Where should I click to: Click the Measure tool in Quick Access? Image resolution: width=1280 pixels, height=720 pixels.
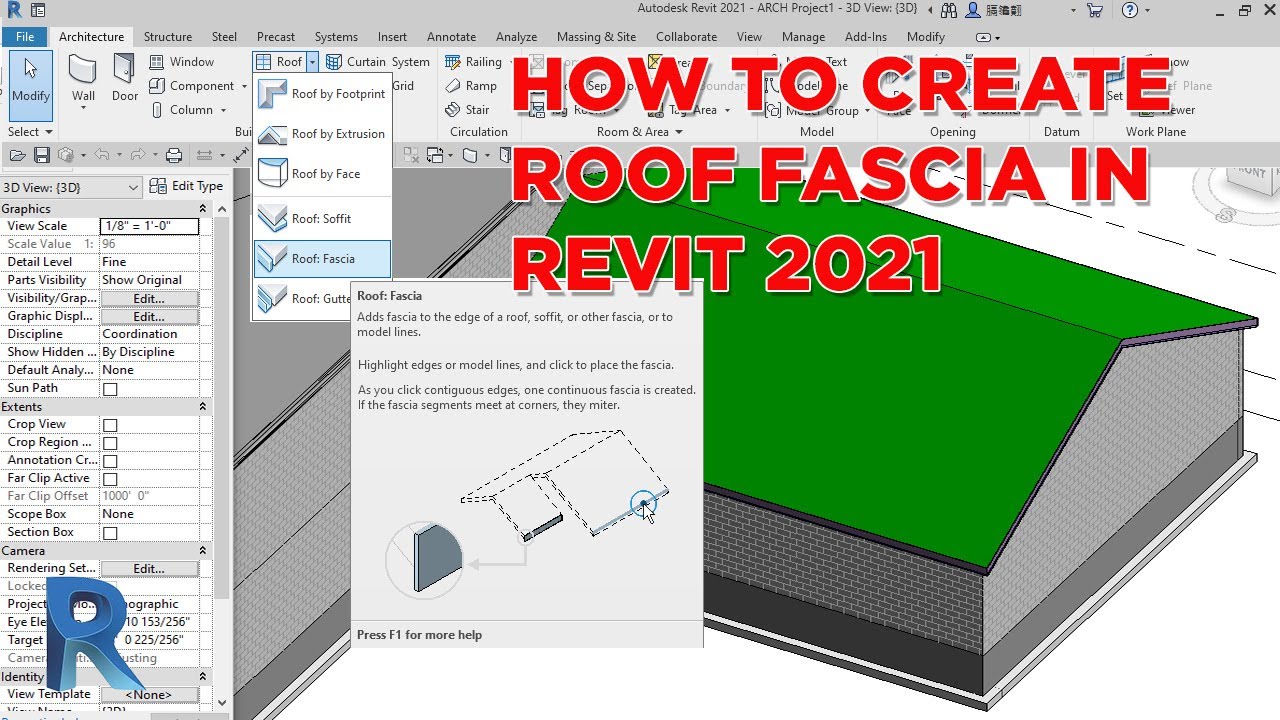tap(204, 155)
